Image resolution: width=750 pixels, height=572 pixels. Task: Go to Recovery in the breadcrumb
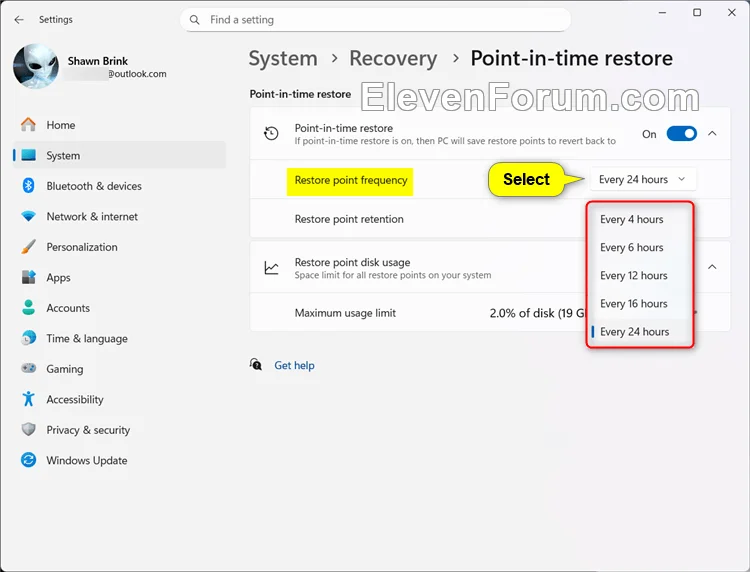click(393, 58)
